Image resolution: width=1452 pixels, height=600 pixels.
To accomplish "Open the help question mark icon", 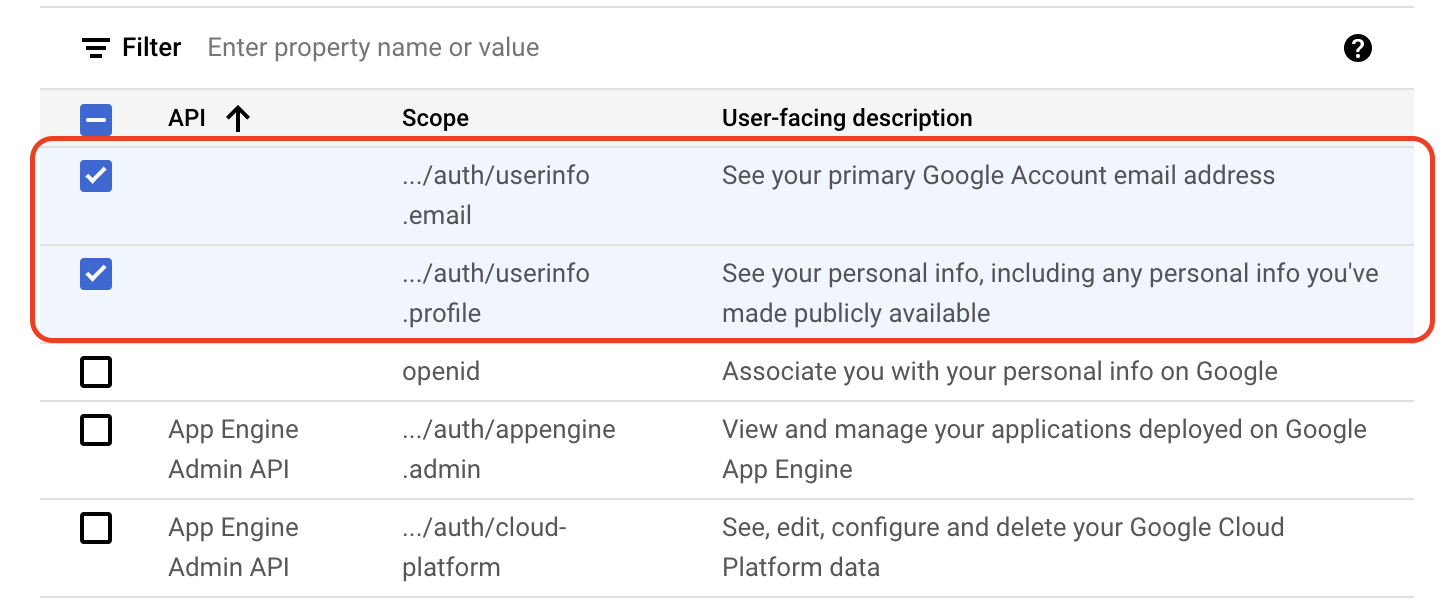I will point(1358,47).
